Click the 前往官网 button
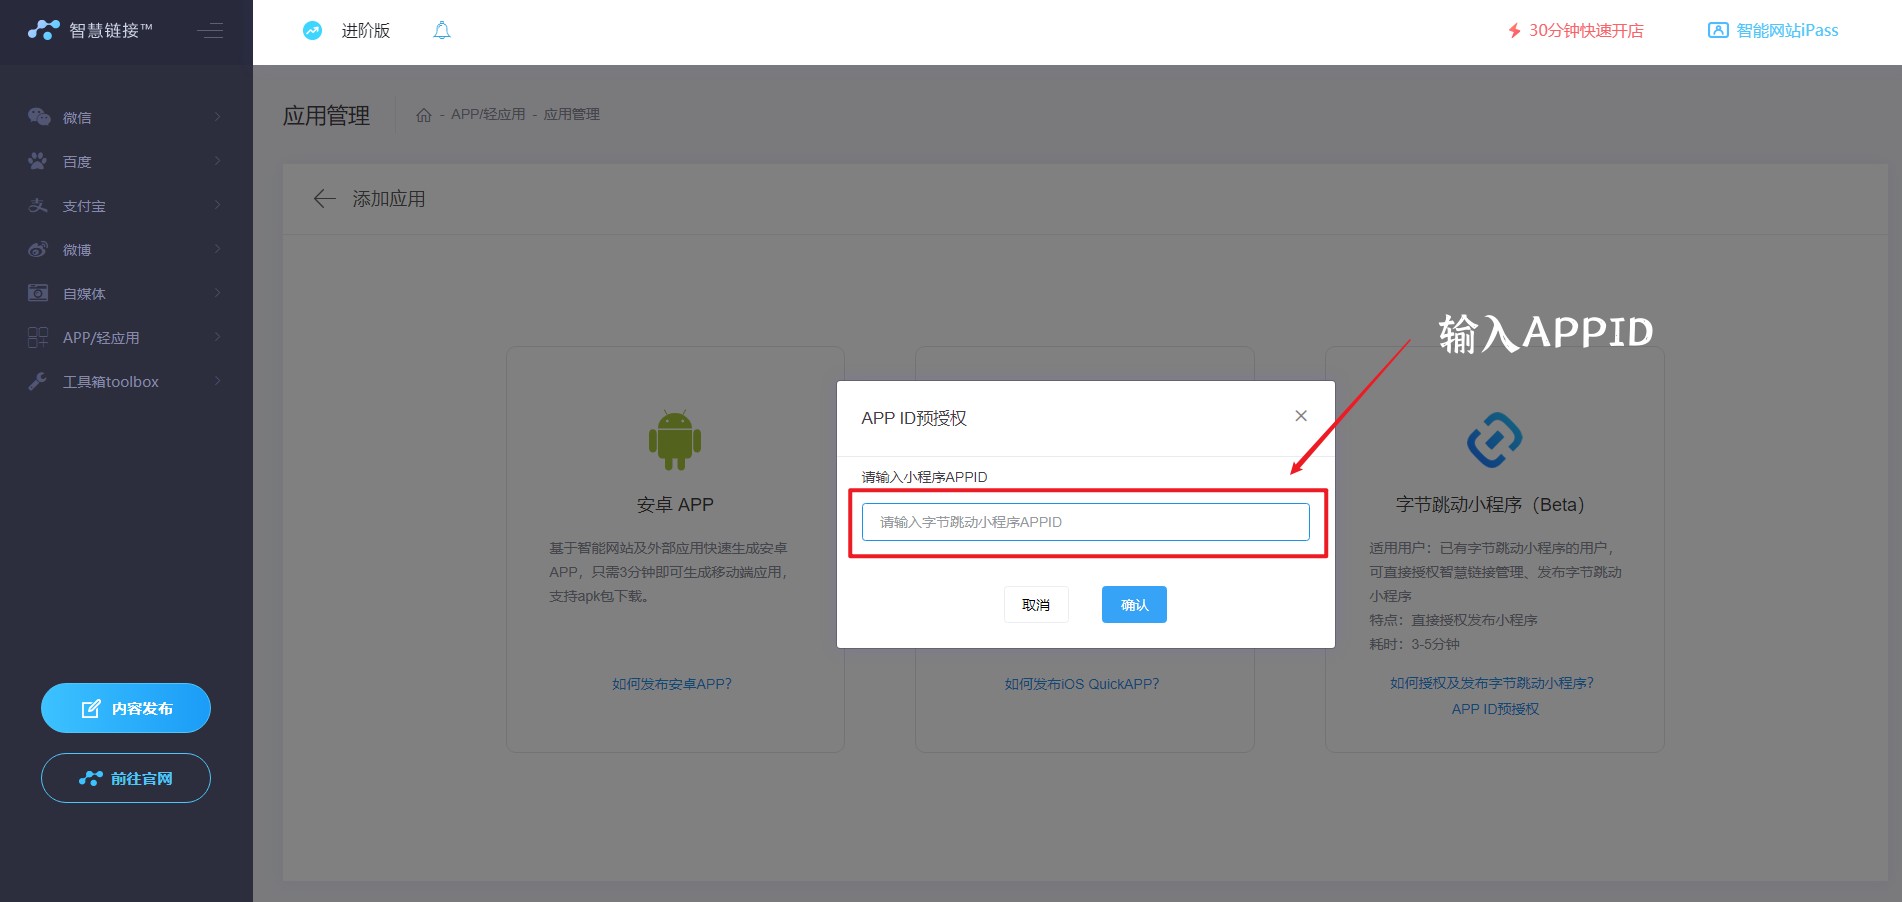 pyautogui.click(x=126, y=778)
